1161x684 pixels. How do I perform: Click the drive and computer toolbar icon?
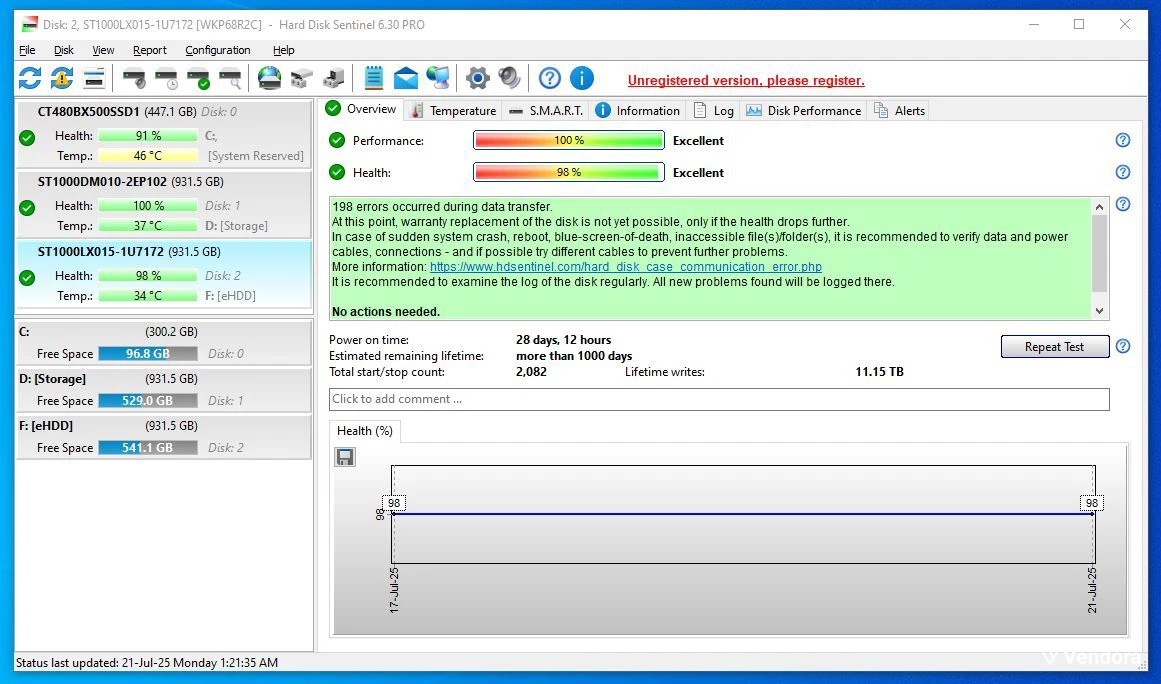click(334, 78)
